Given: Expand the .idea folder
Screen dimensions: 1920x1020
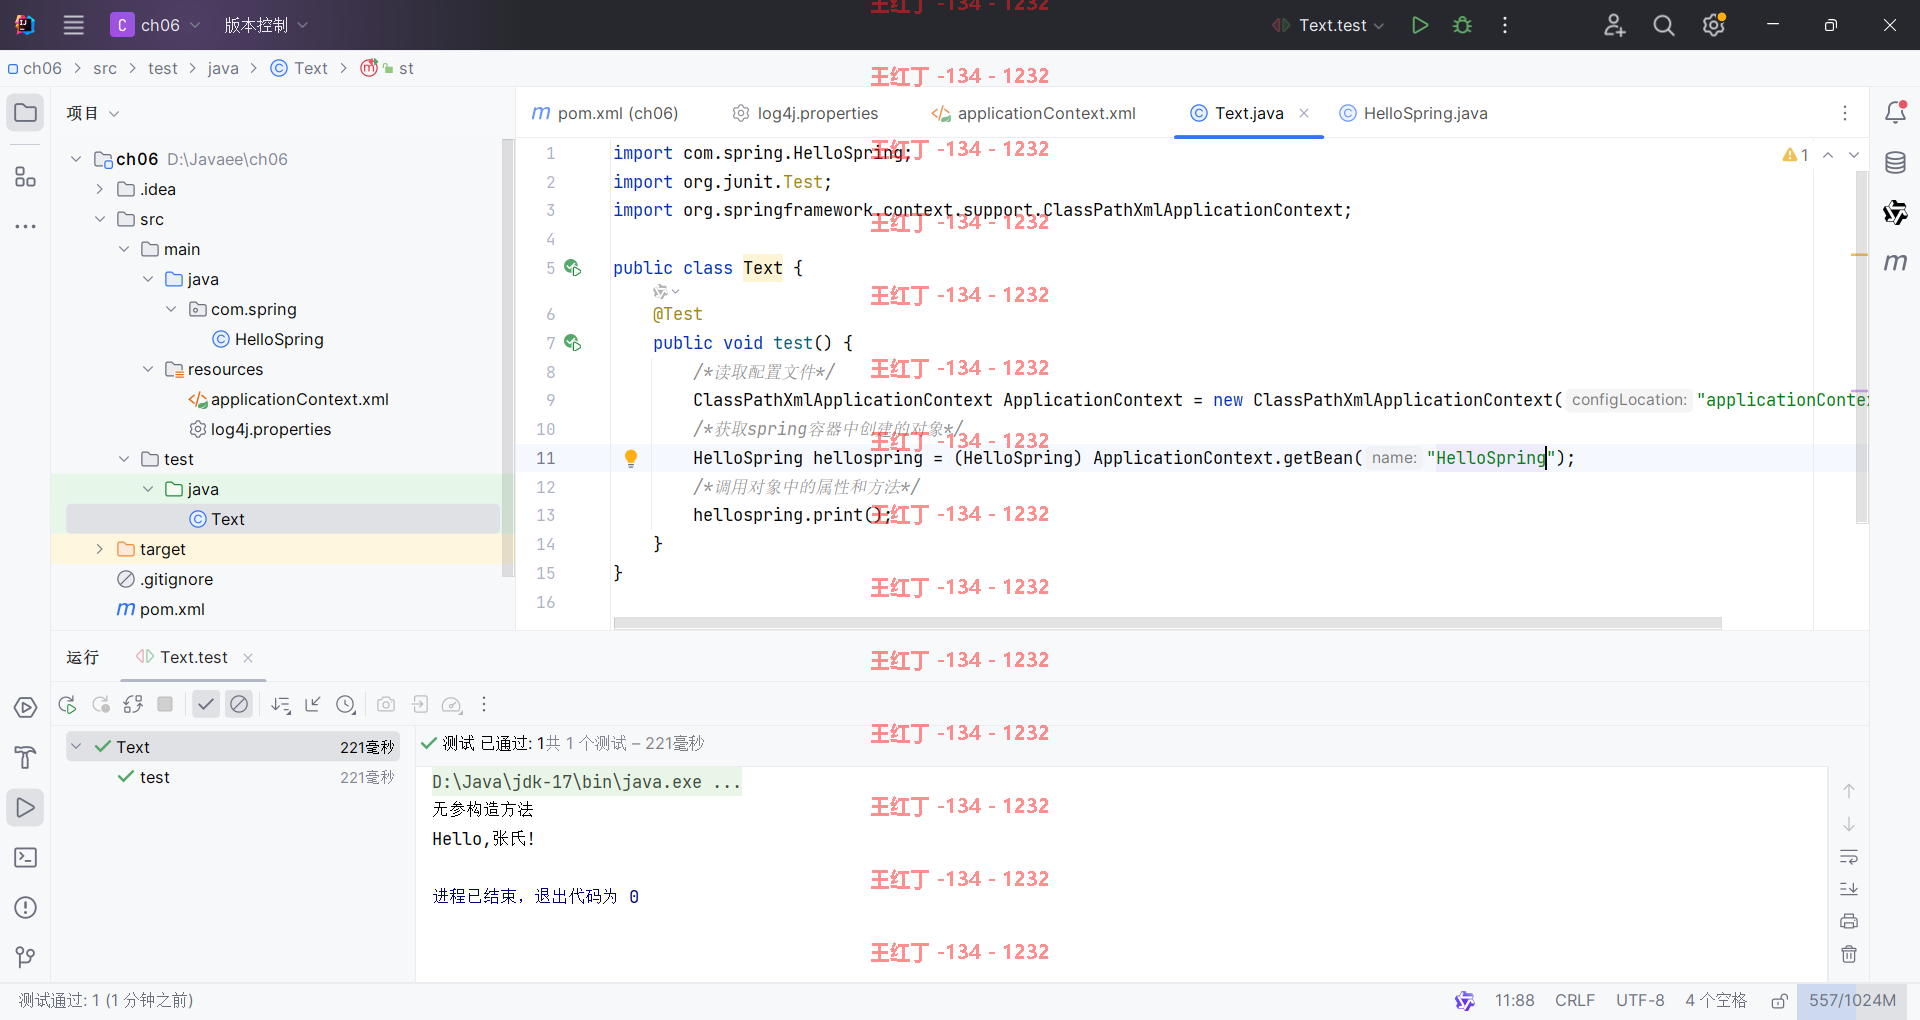Looking at the screenshot, I should 100,189.
